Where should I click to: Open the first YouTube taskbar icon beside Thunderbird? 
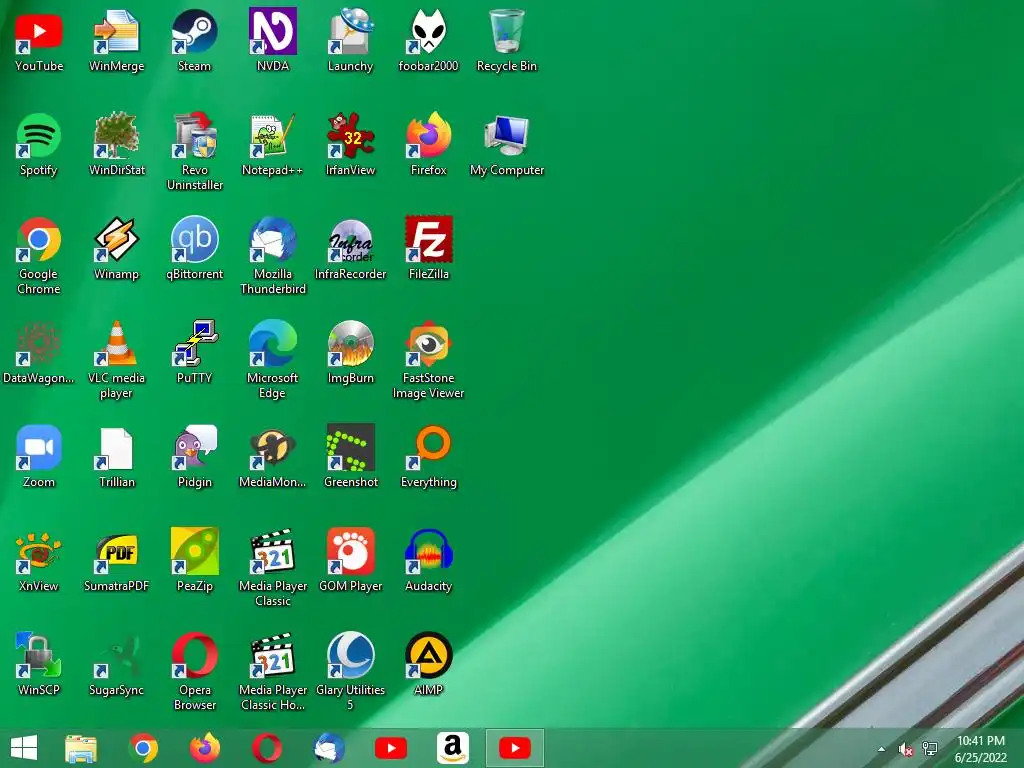(x=391, y=748)
